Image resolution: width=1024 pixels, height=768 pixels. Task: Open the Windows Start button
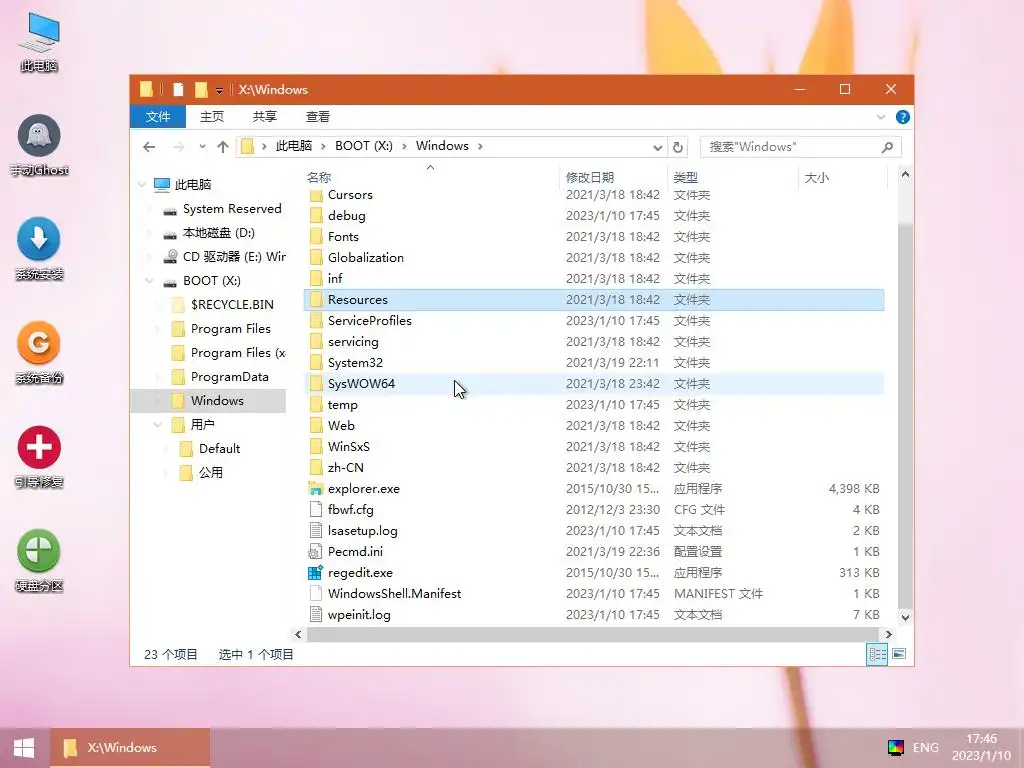pos(24,748)
